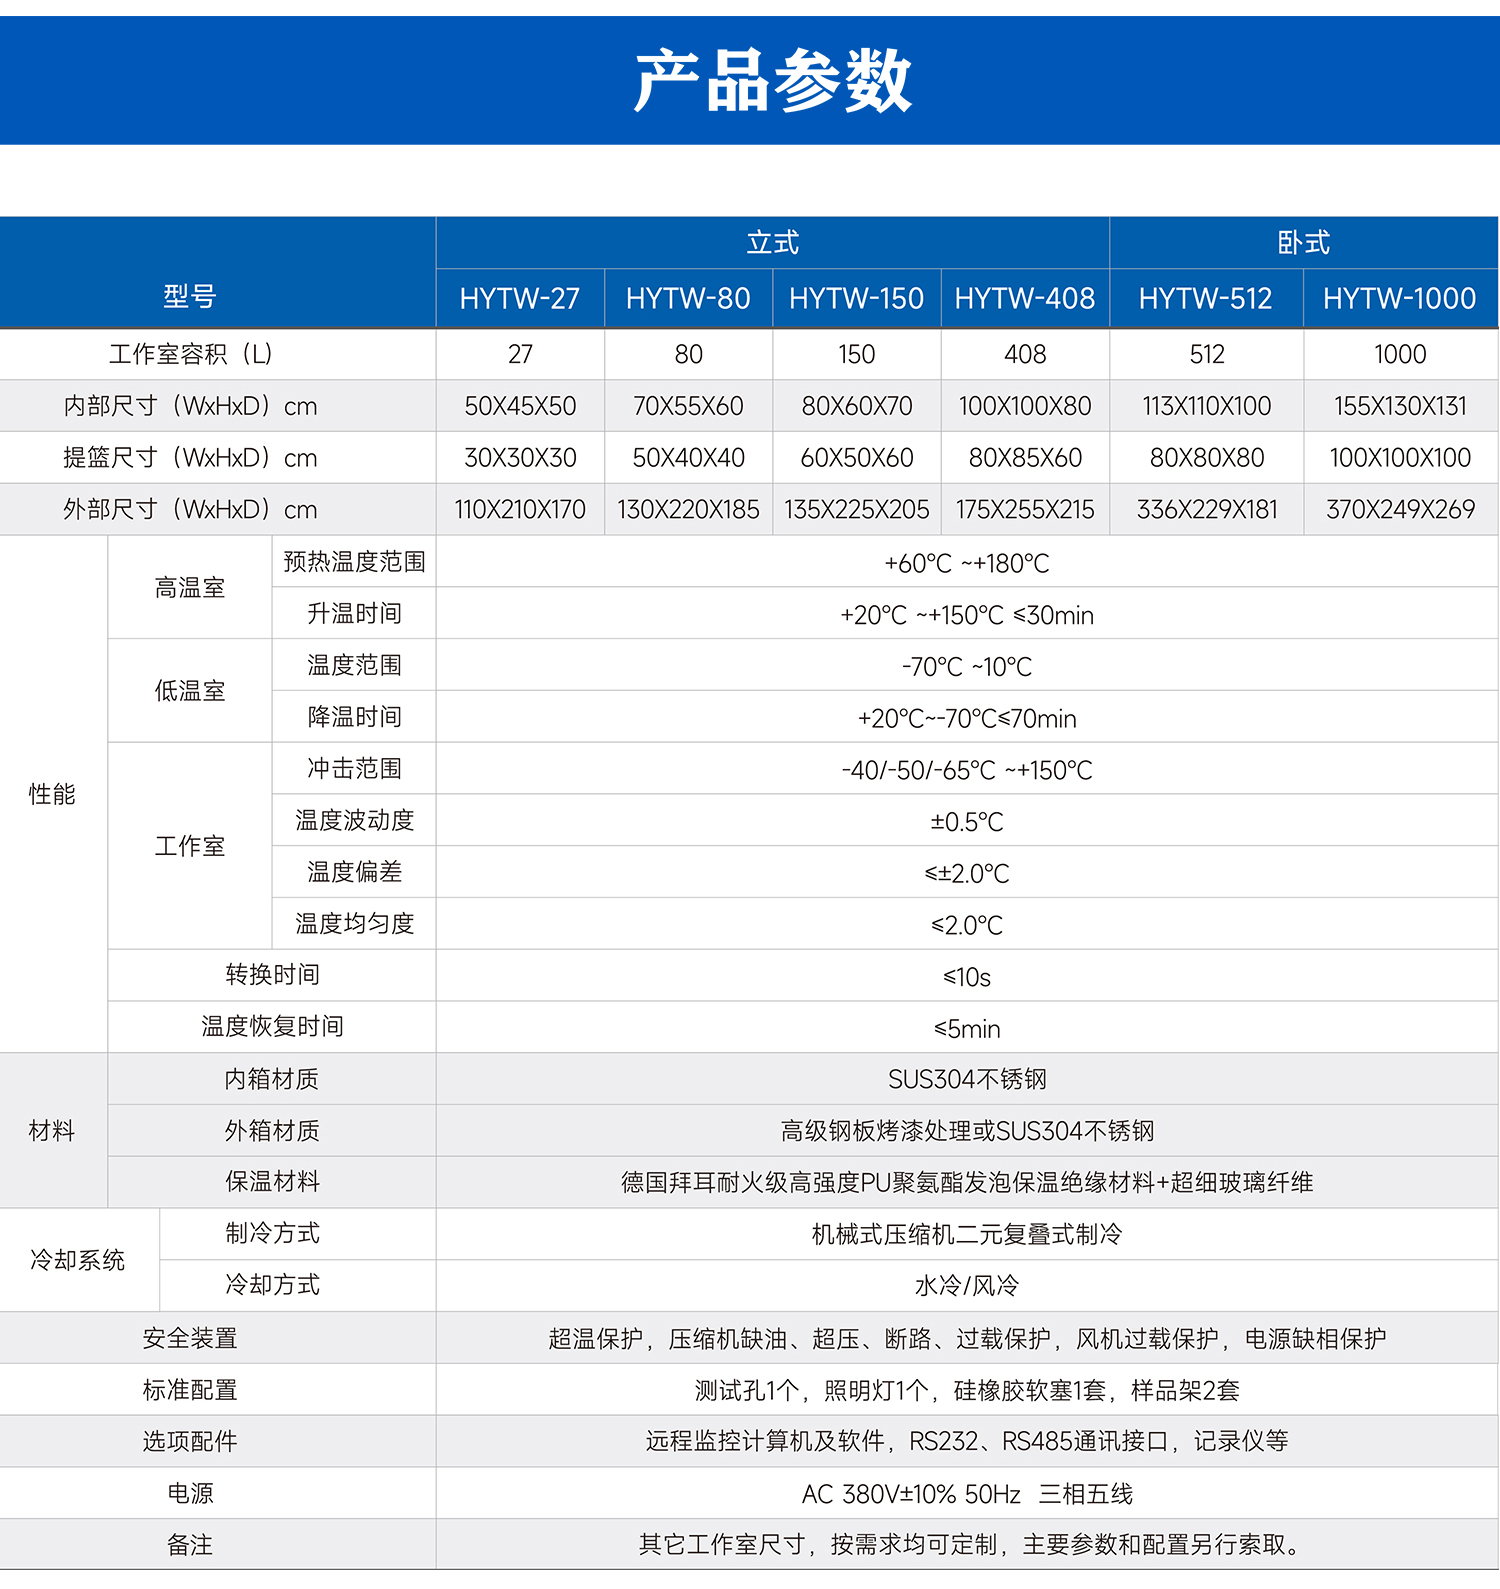Select the value 机械式压缩机二元复叠式制冷

tap(967, 1235)
